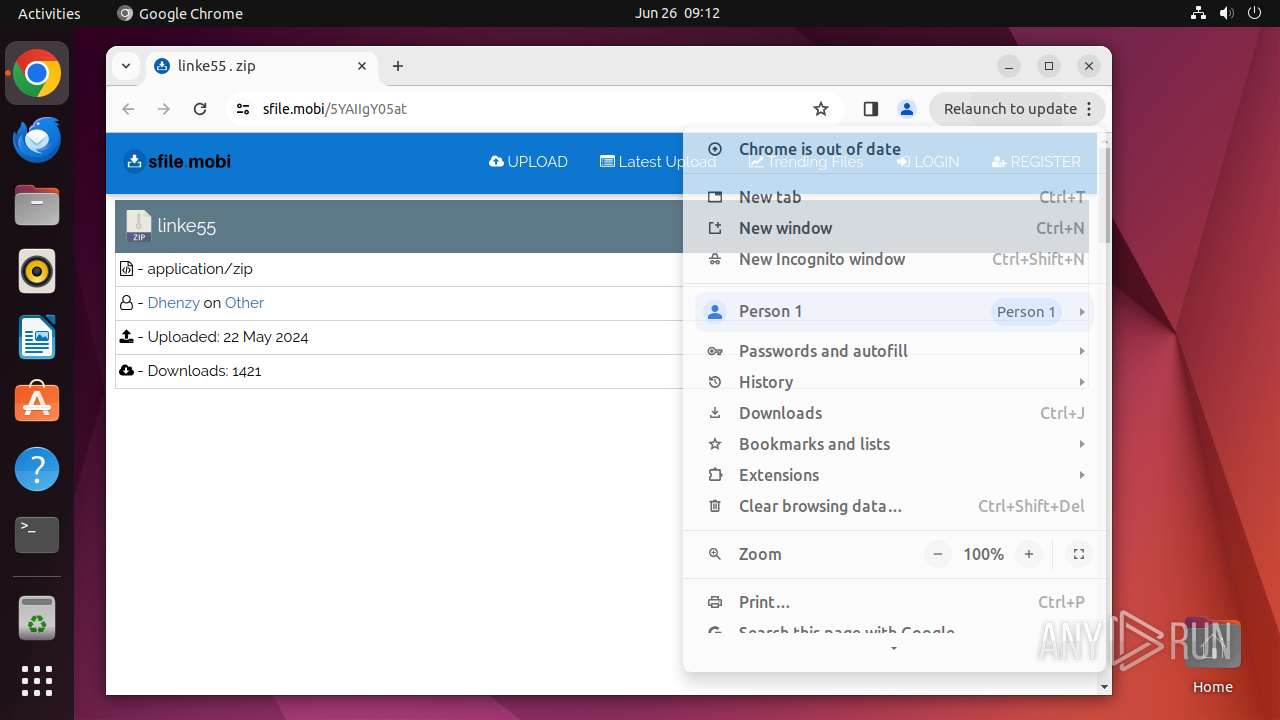
Task: Open a New Incognito window
Action: [x=894, y=259]
